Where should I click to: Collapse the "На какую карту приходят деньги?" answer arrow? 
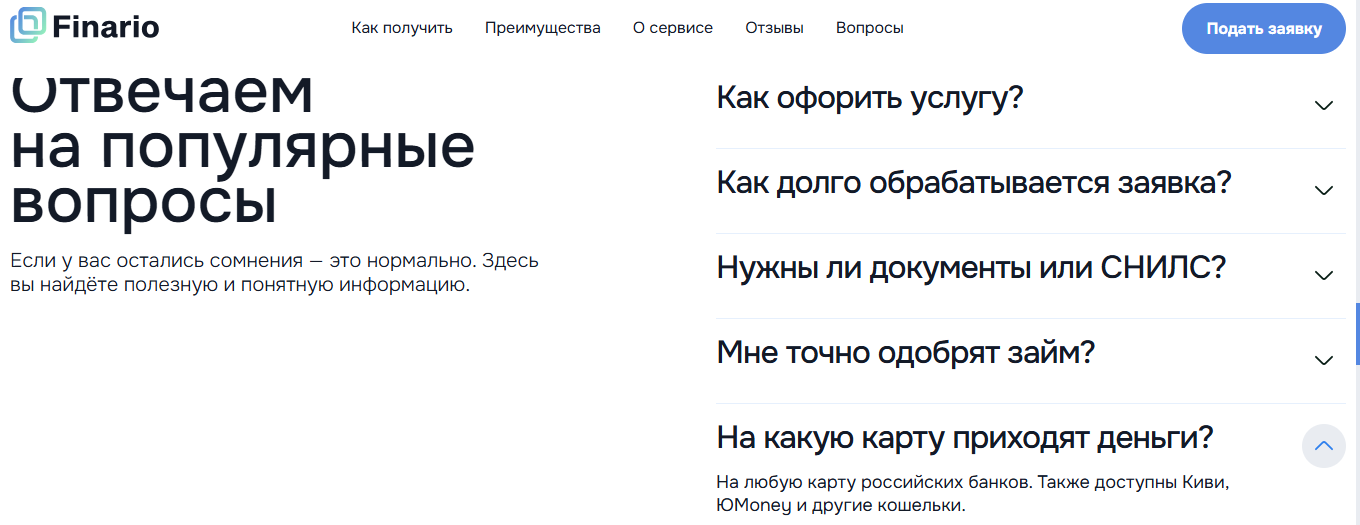[1324, 446]
